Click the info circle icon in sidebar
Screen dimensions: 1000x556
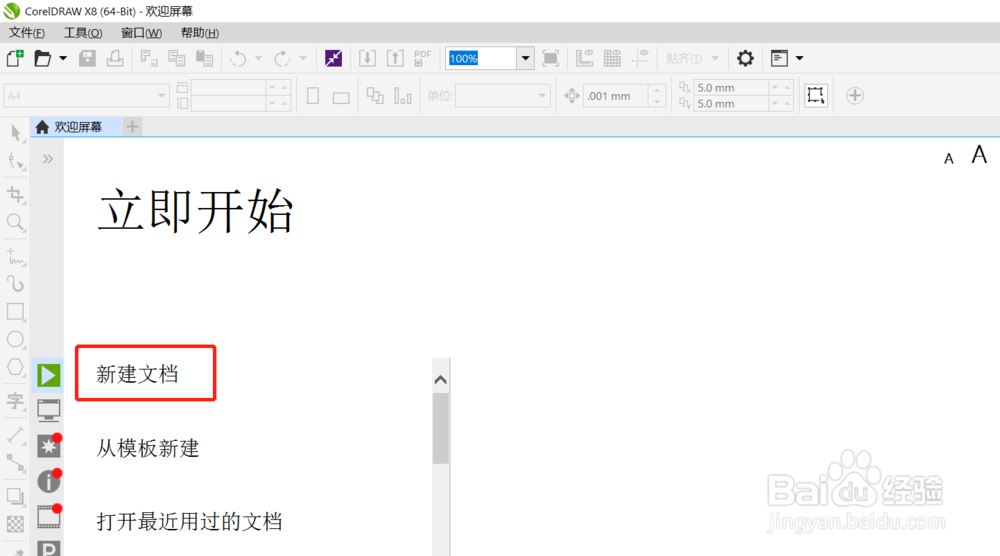pyautogui.click(x=48, y=481)
